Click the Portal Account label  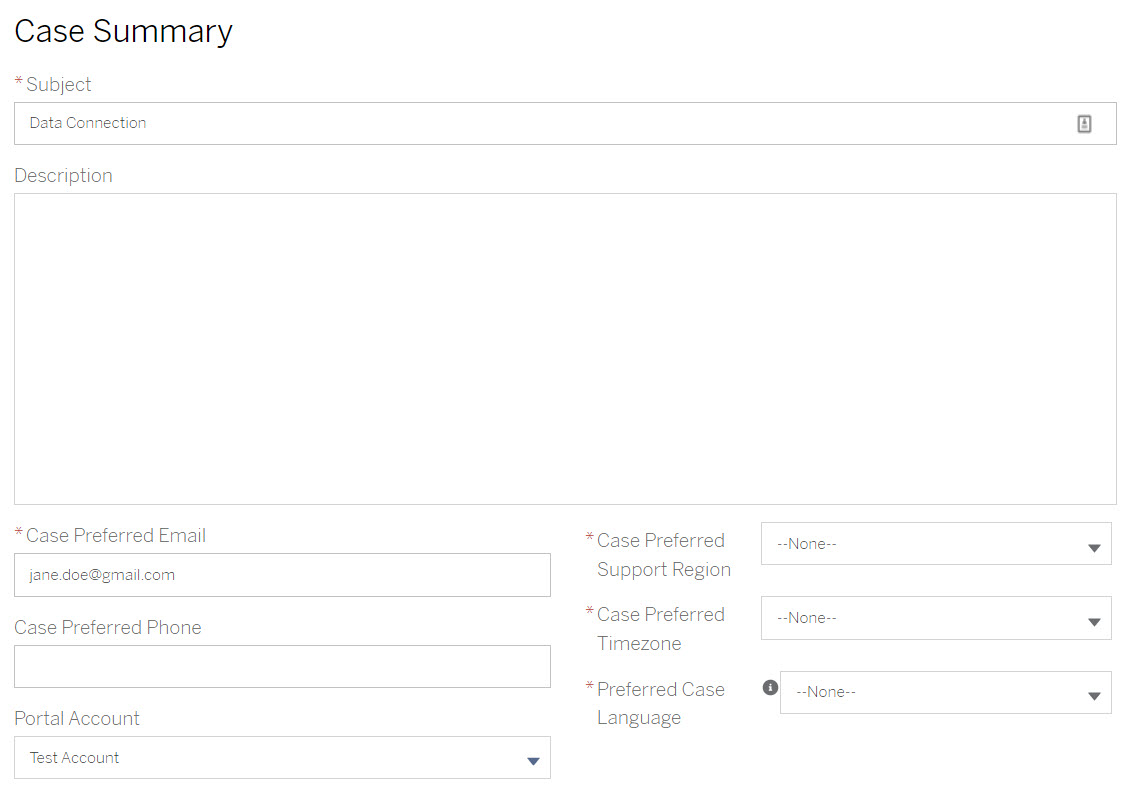77,719
